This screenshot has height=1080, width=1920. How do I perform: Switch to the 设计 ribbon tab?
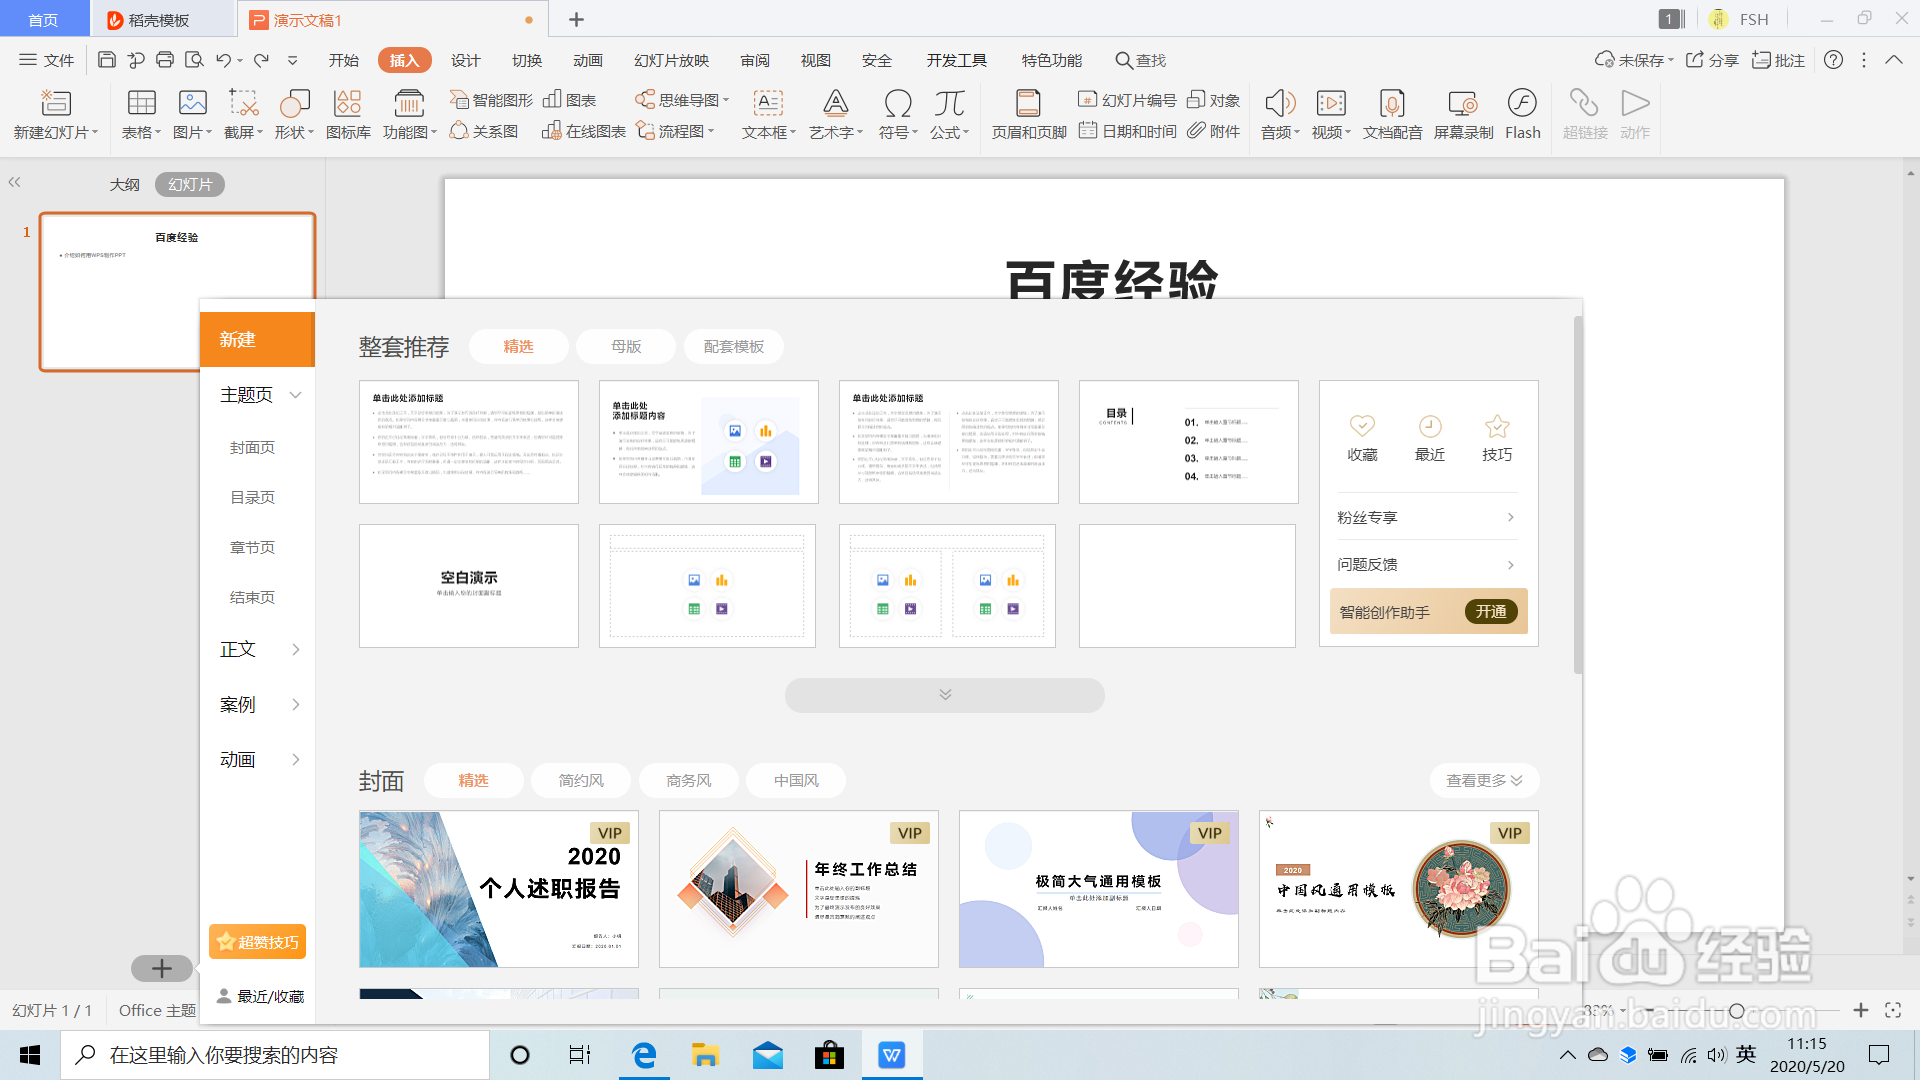[x=465, y=60]
